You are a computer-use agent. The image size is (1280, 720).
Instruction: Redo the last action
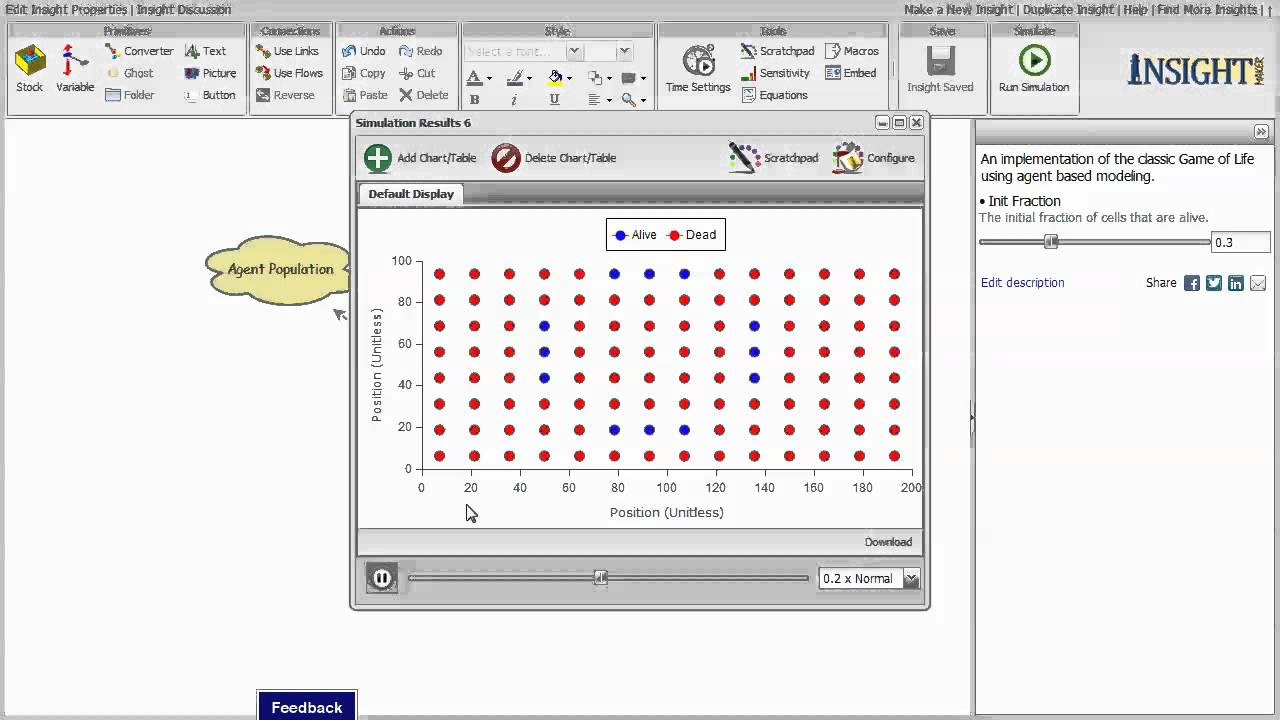tap(420, 51)
